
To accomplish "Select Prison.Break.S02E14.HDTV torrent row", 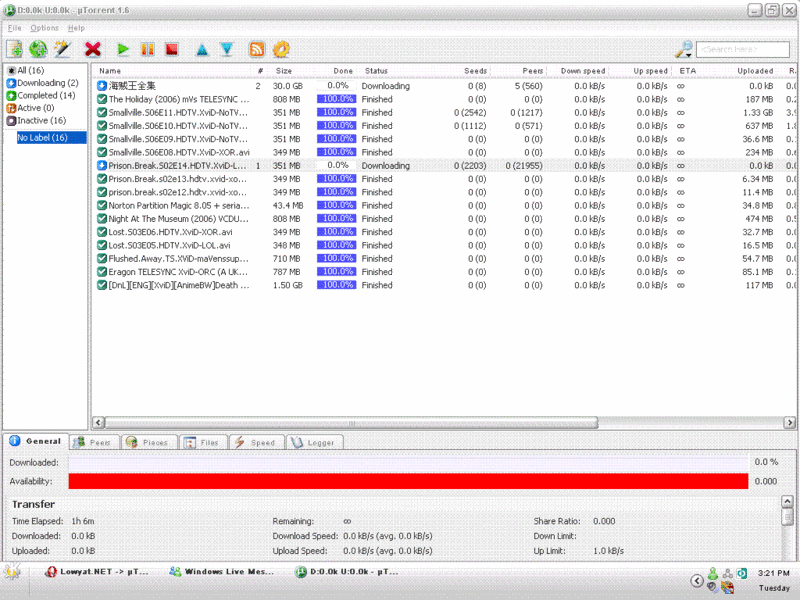I will pos(444,166).
